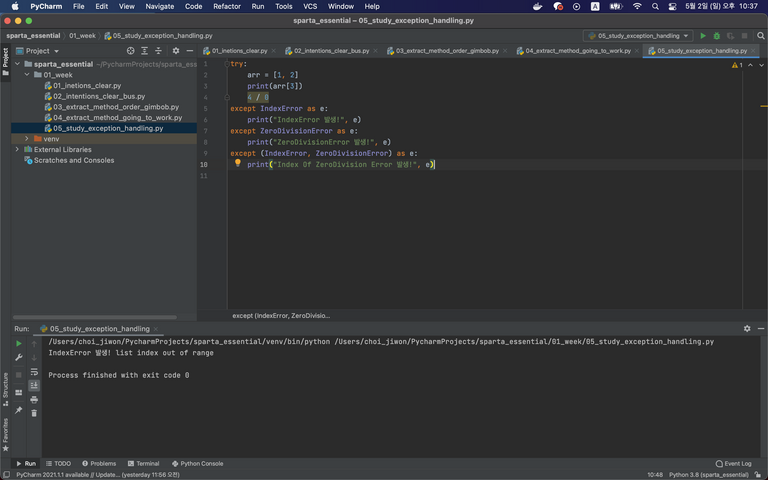Open macOS Spotlight search icon
Viewport: 768px width, 480px height.
tap(655, 6)
